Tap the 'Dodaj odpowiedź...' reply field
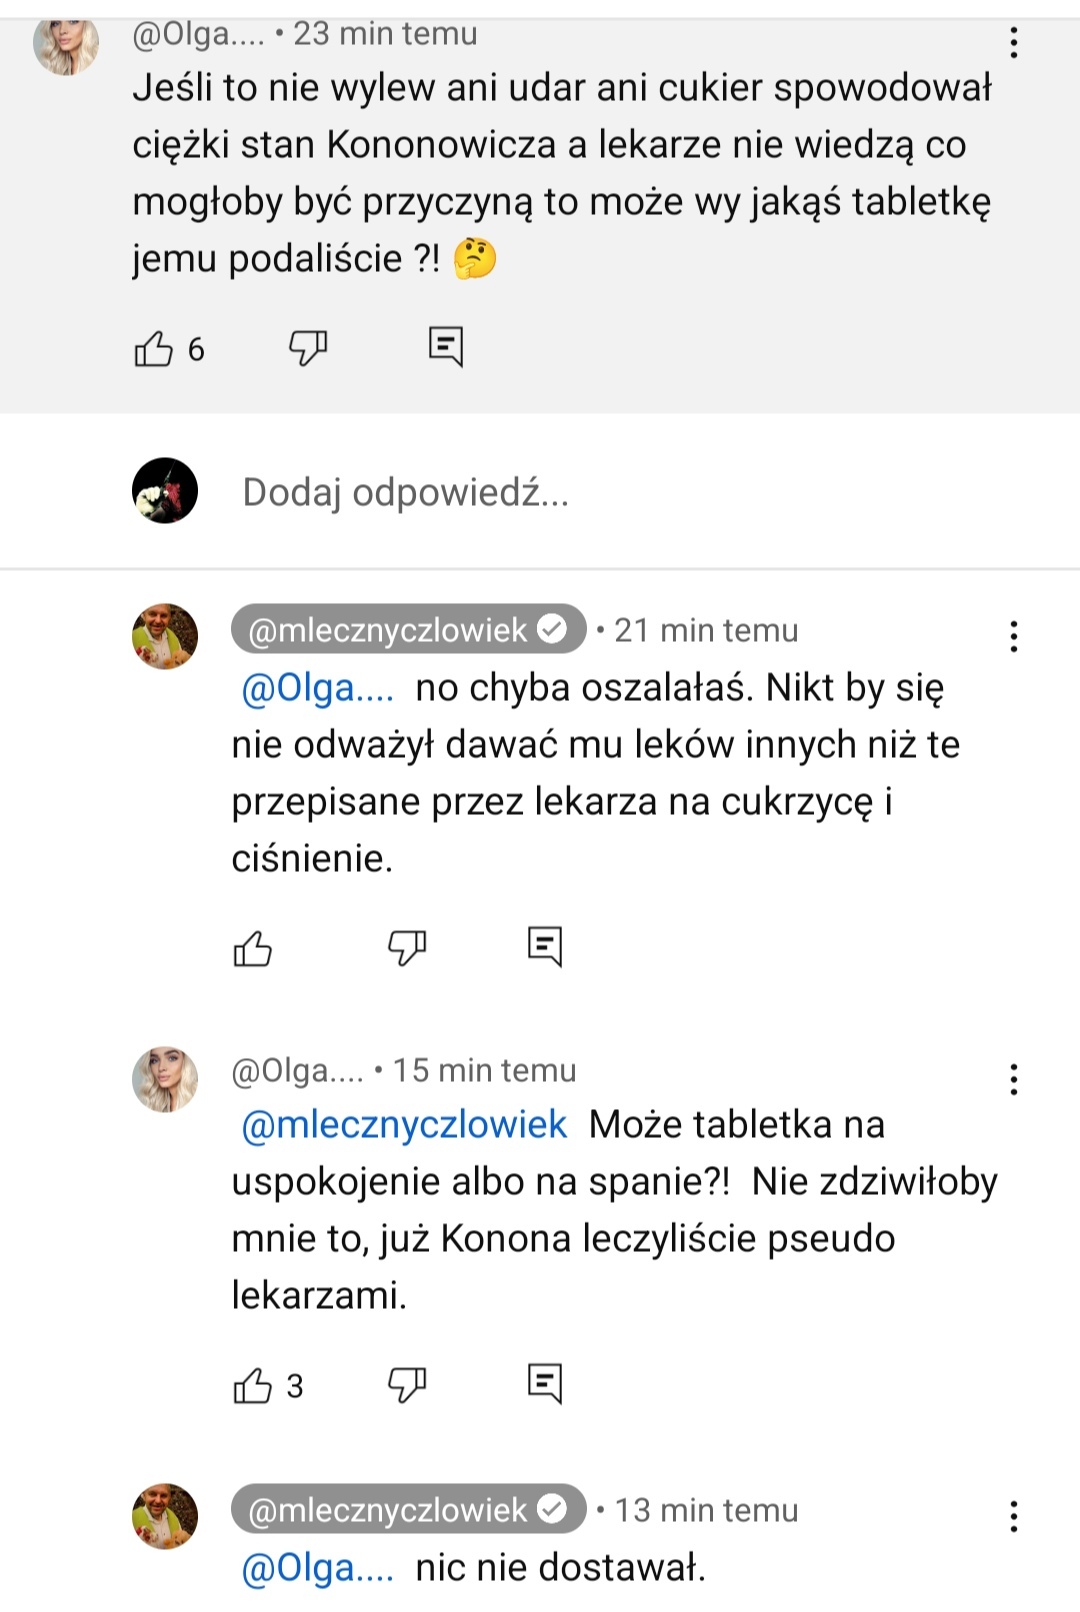This screenshot has width=1080, height=1612. click(405, 492)
